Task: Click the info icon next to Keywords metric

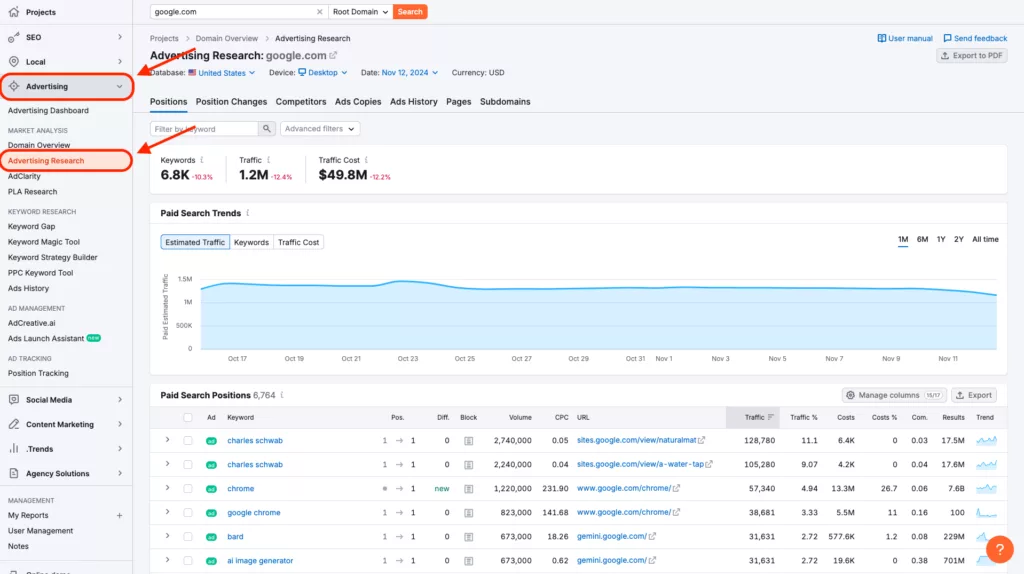Action: click(202, 160)
